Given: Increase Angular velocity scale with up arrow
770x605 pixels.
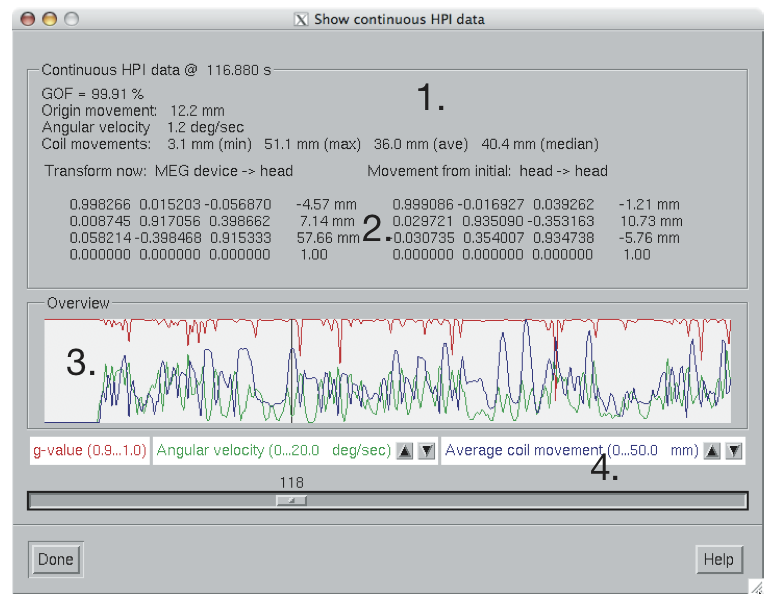Looking at the screenshot, I should click(x=405, y=451).
